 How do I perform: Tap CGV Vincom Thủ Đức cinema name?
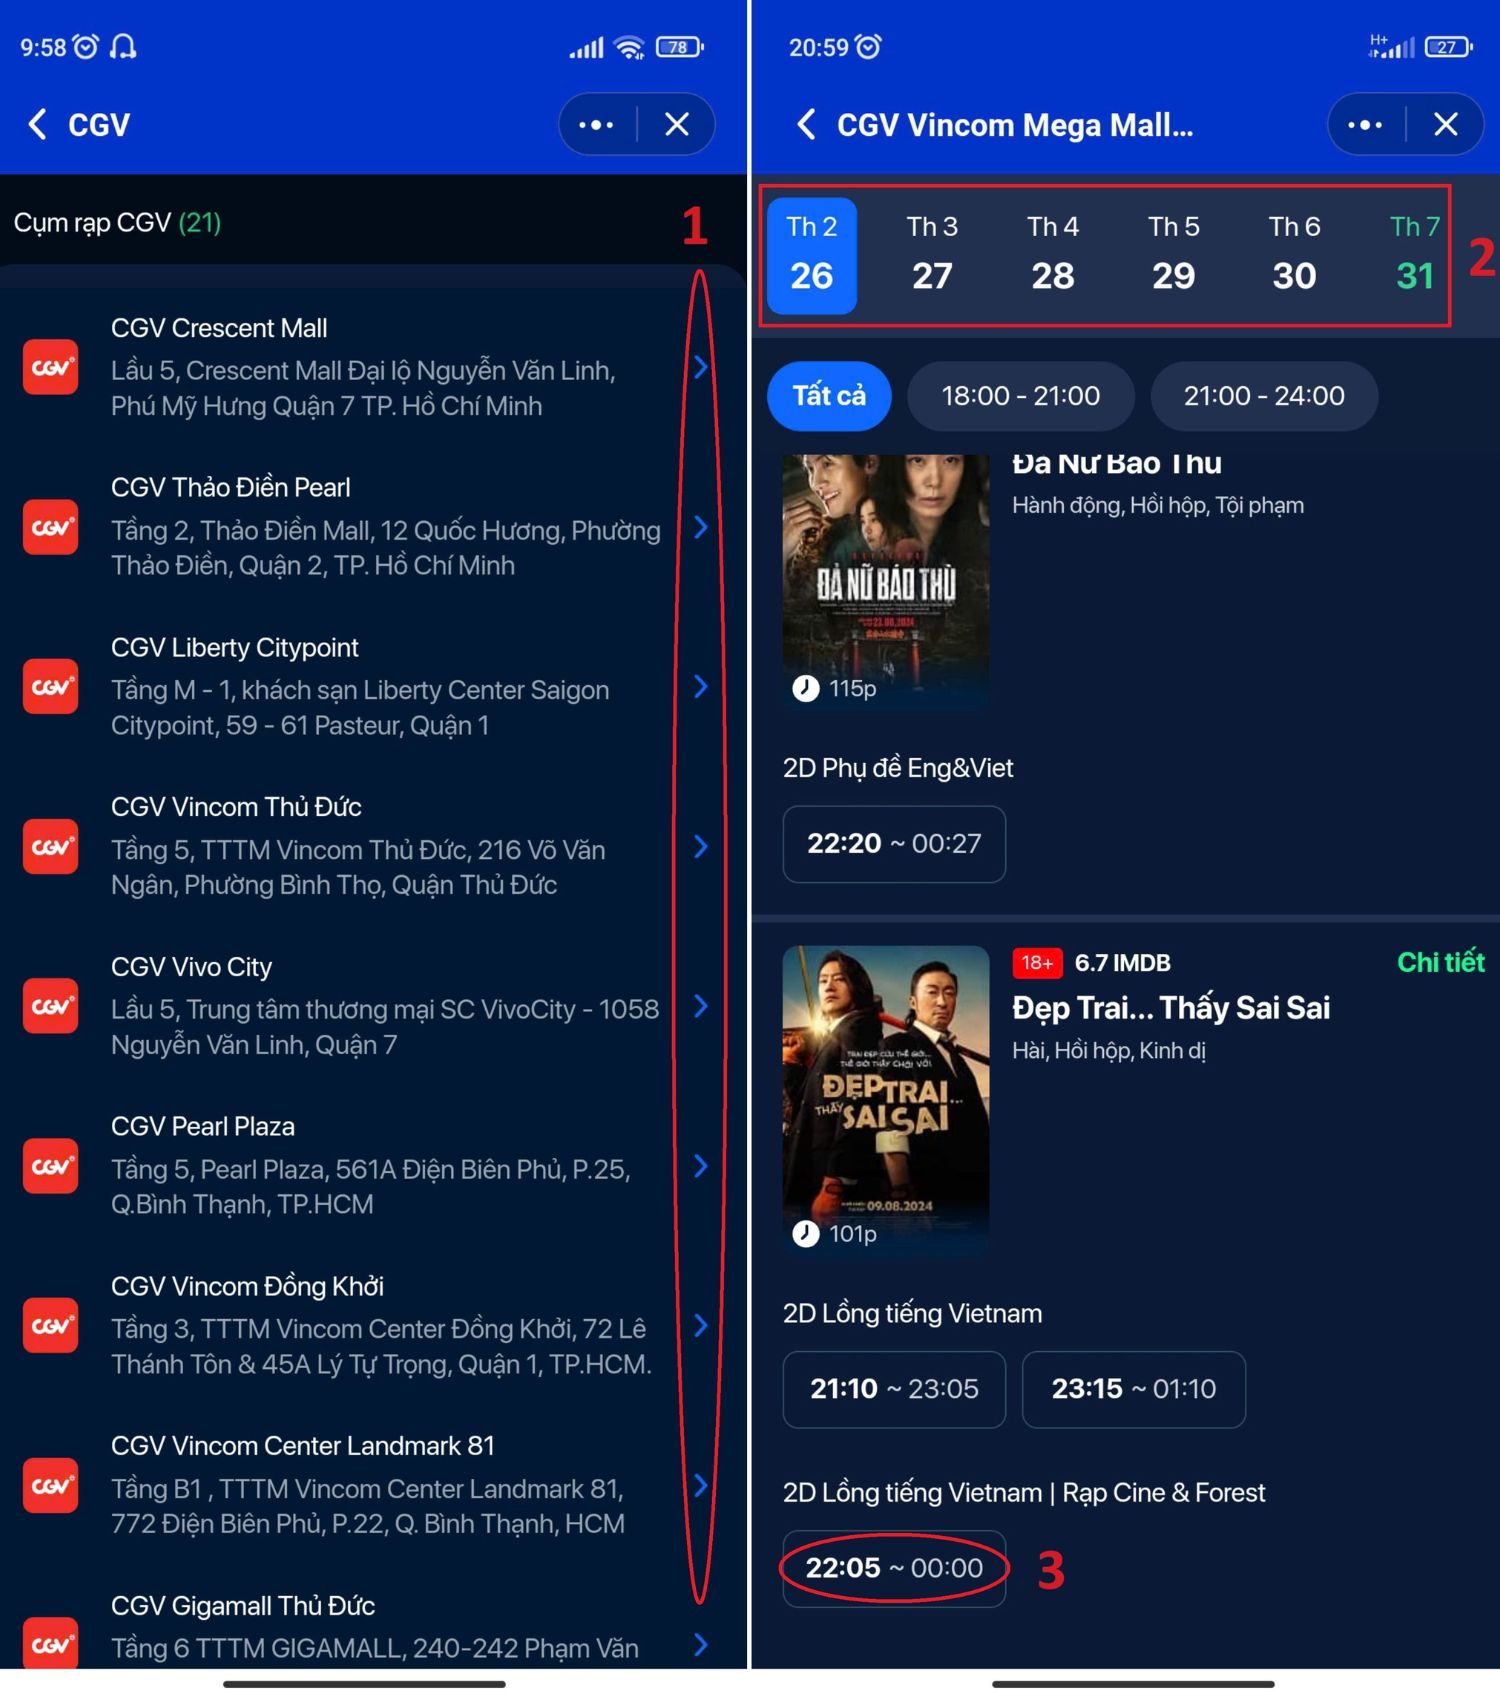[236, 807]
